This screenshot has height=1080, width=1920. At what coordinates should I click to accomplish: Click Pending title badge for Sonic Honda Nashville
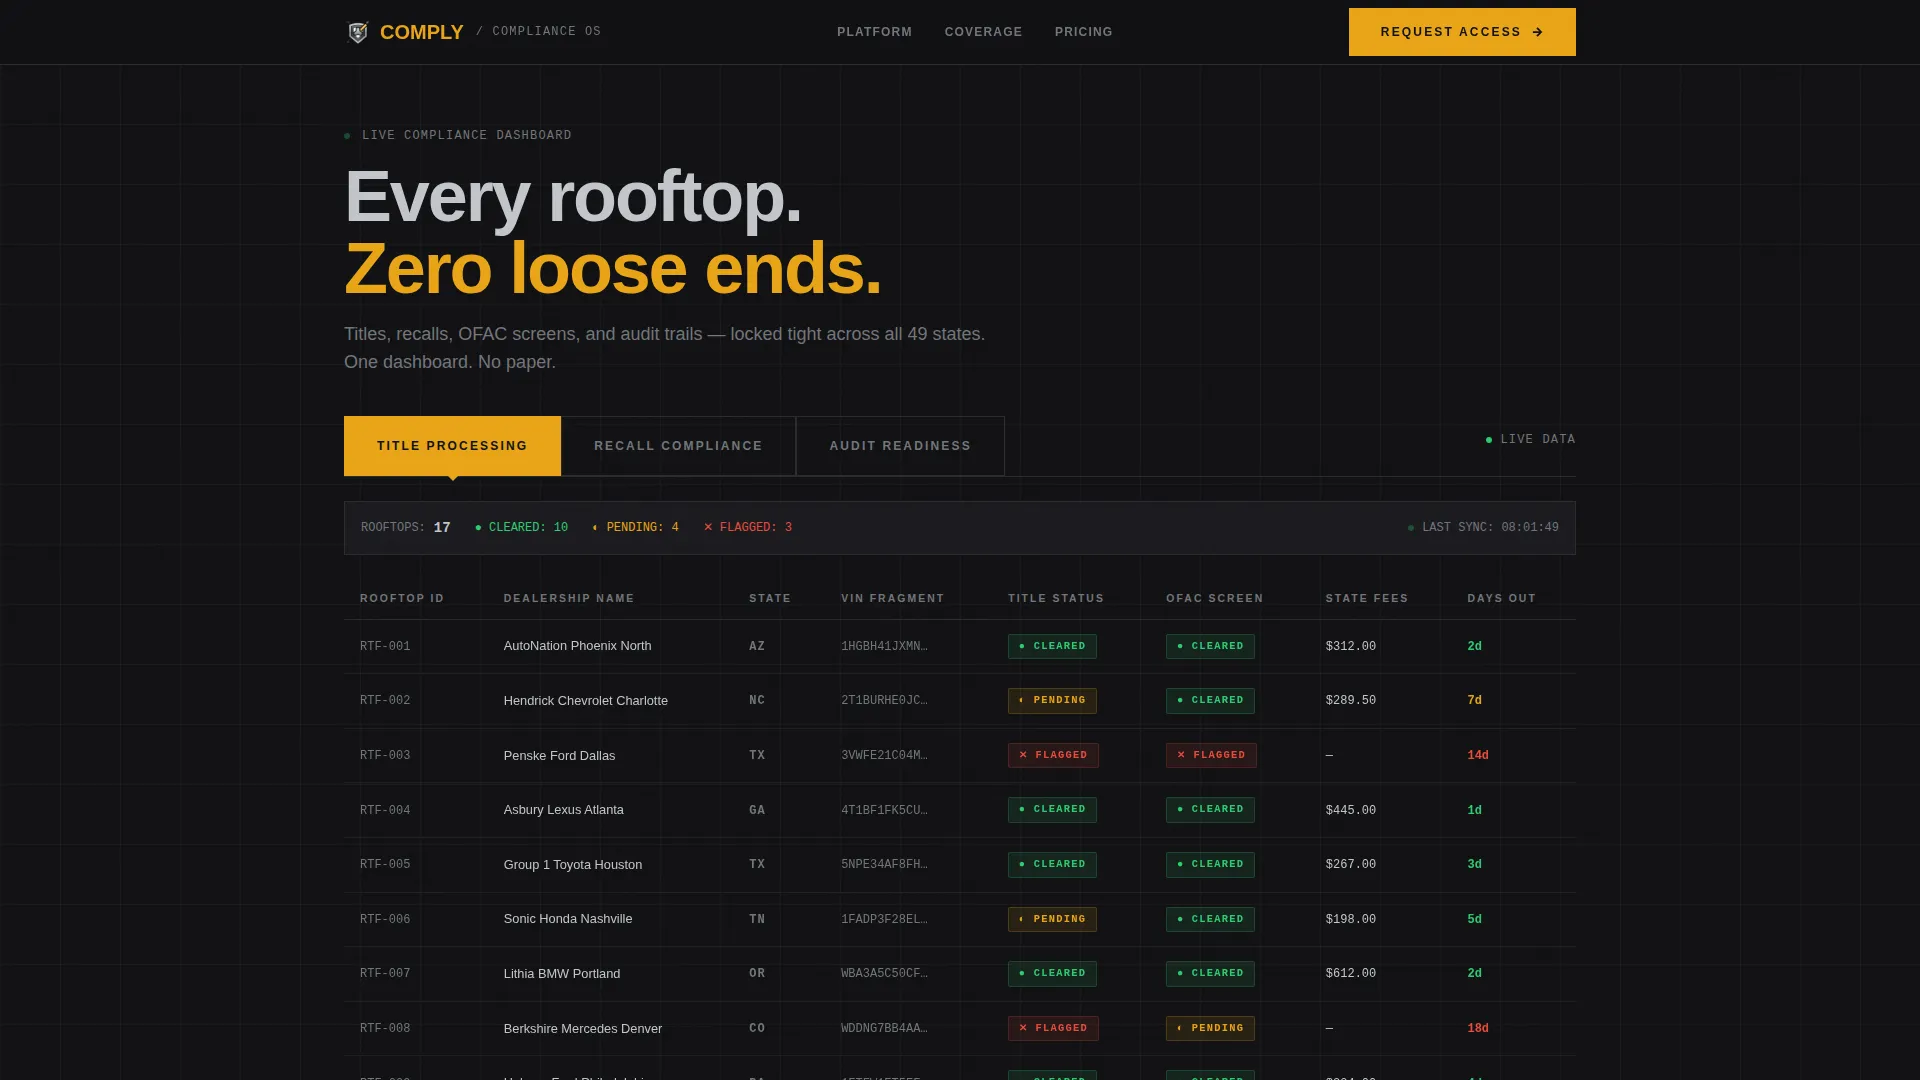[1052, 919]
